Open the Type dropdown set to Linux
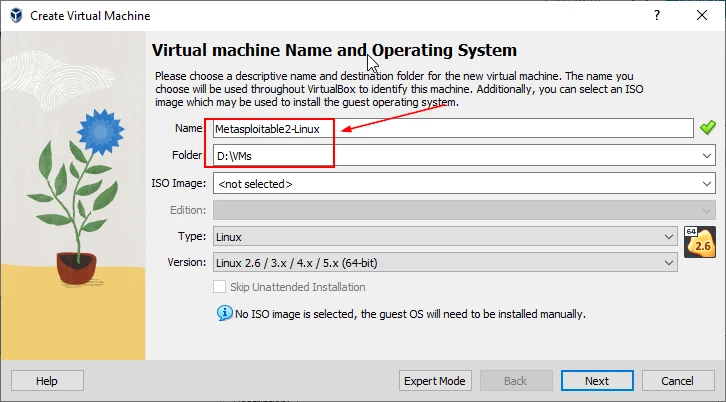Viewport: 726px width, 402px height. click(x=668, y=236)
